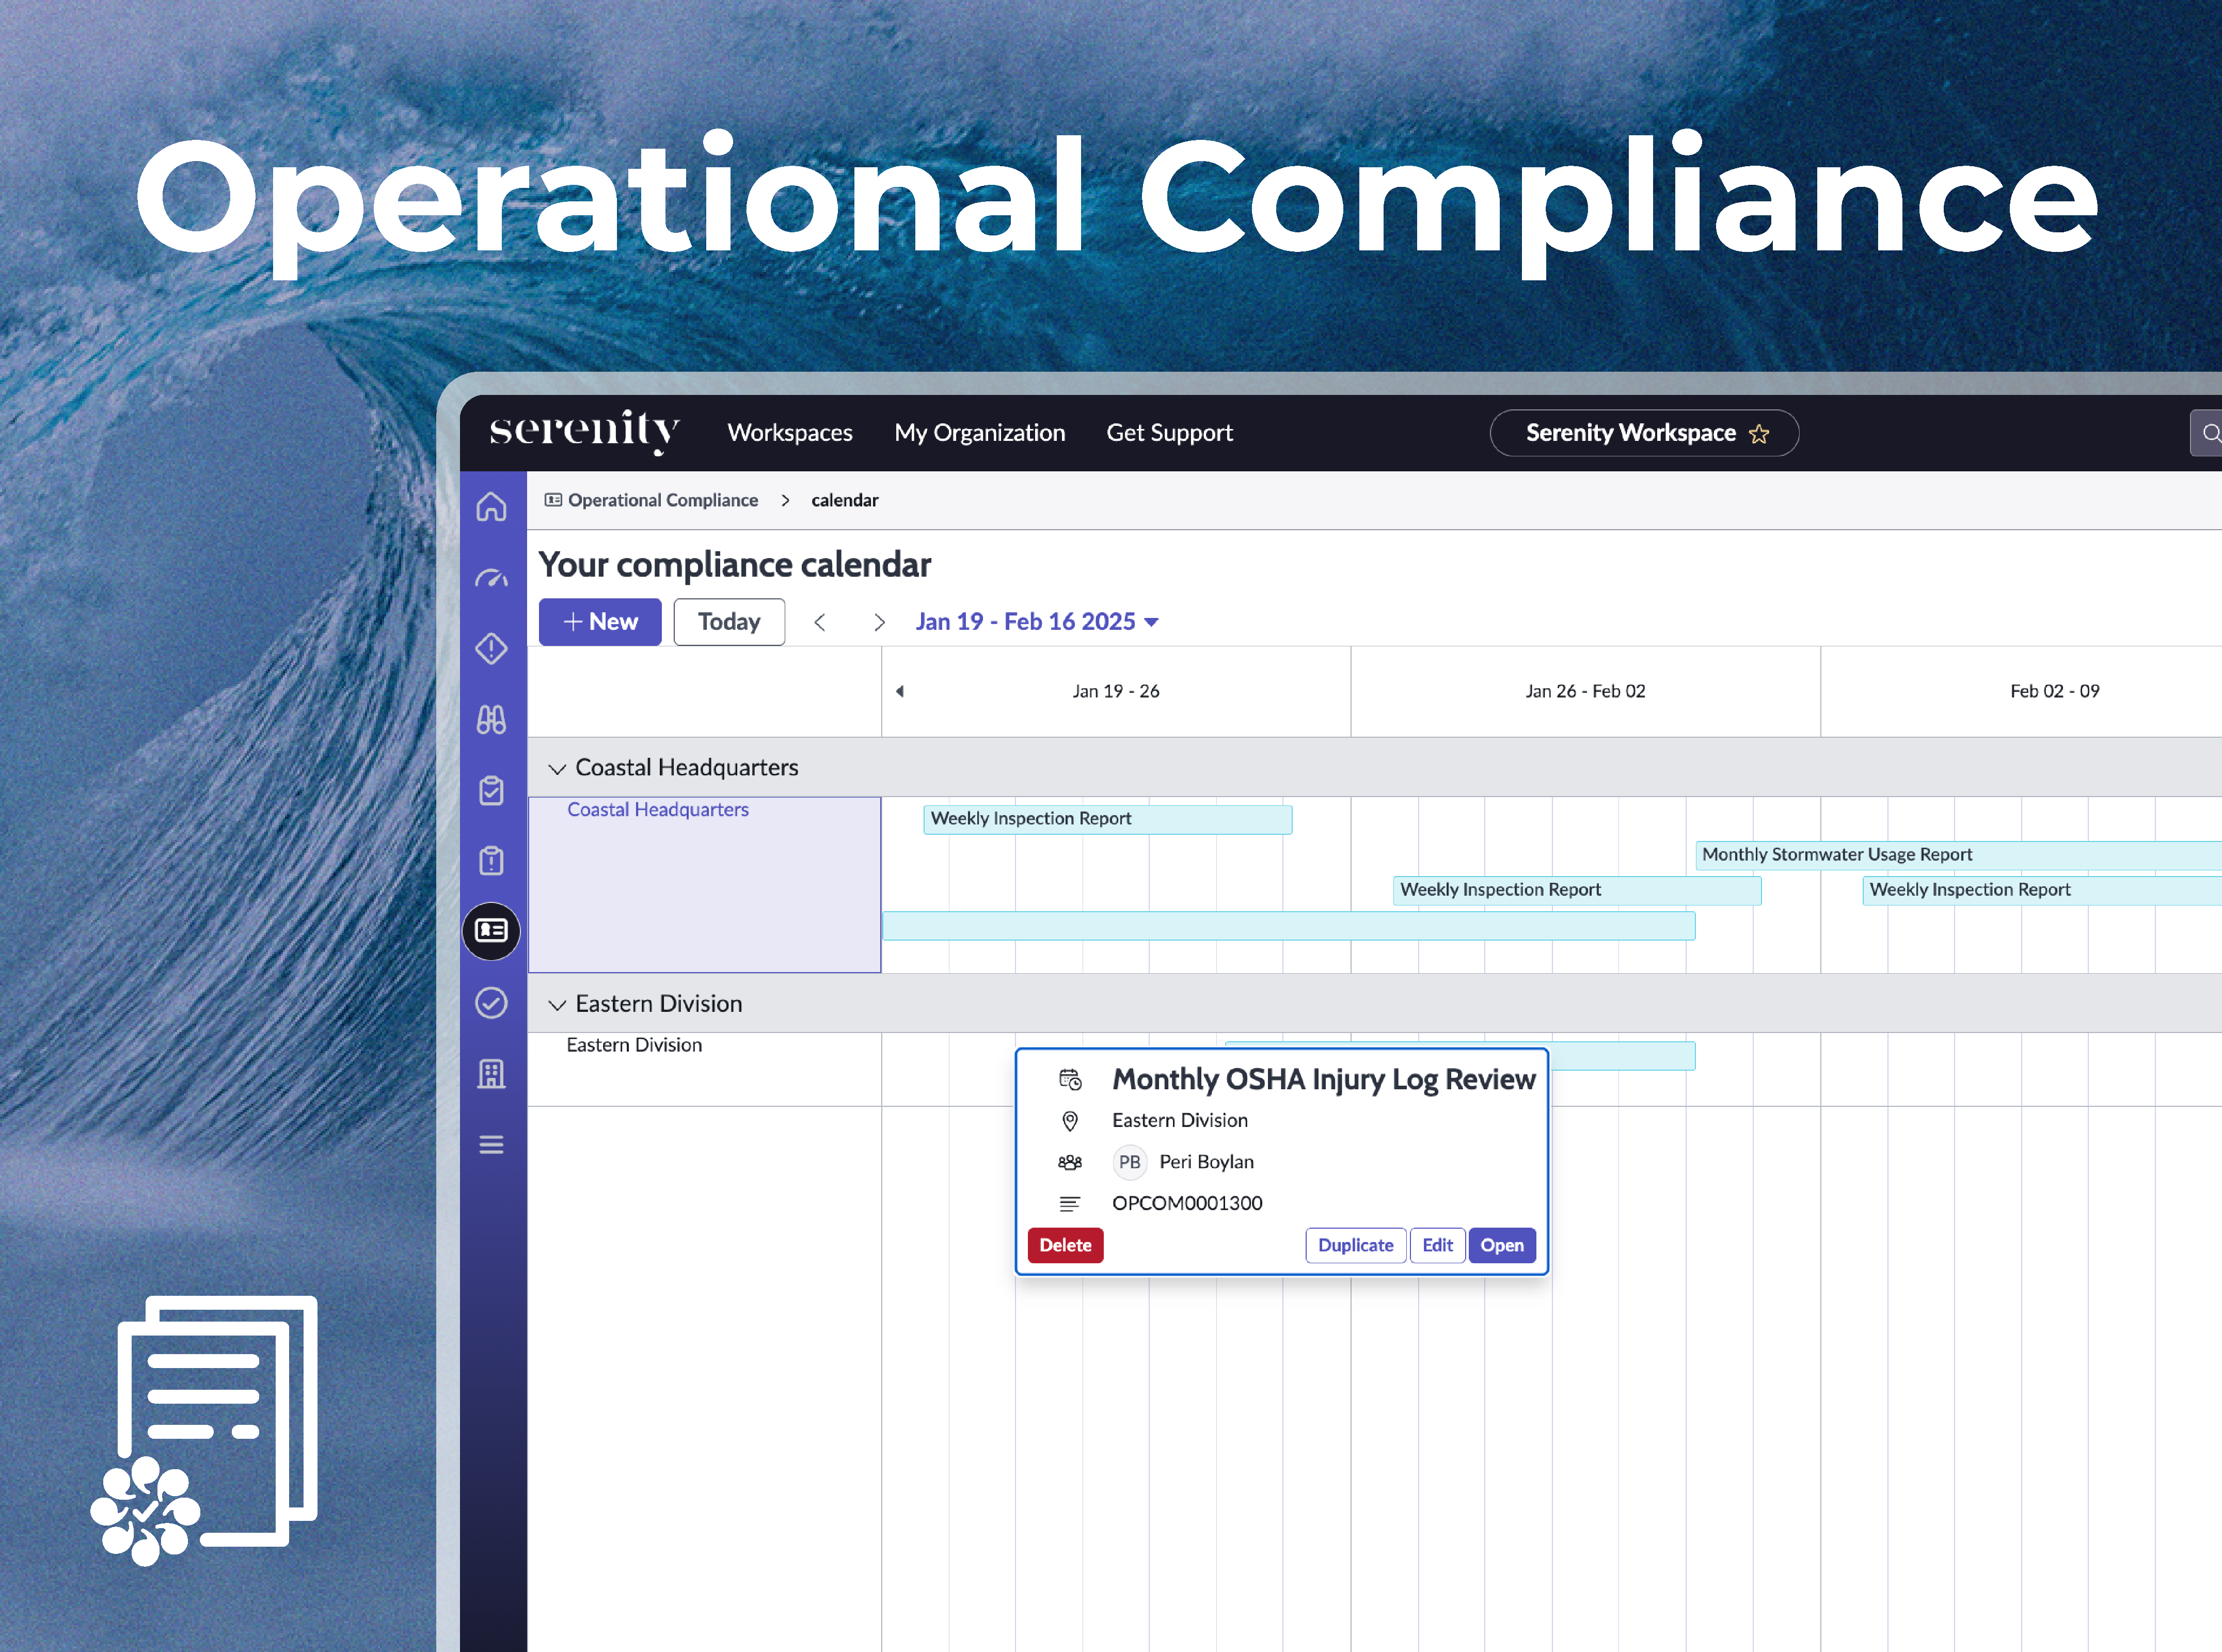Click the clipboard checkmark sidebar icon
The image size is (2222, 1652).
pos(491,790)
